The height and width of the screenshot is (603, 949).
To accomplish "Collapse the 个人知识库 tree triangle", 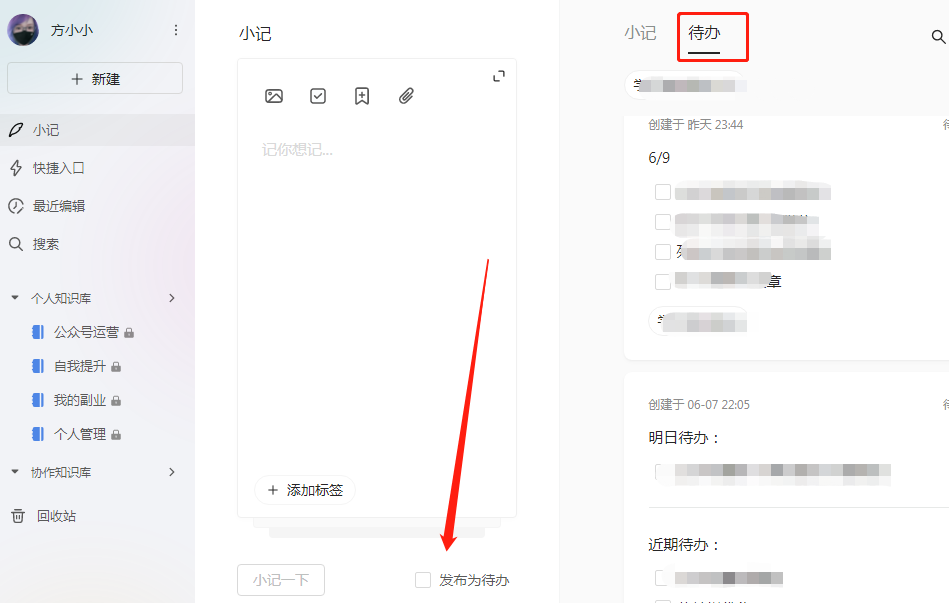I will tap(15, 298).
